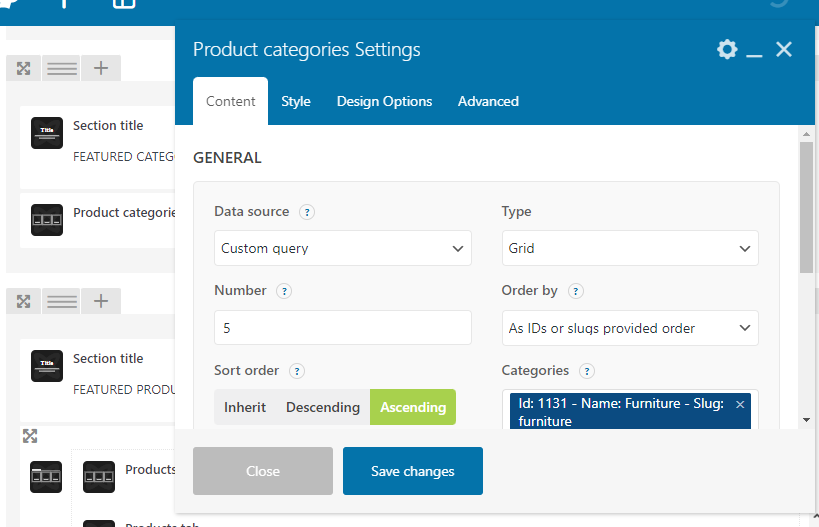The height and width of the screenshot is (527, 819).
Task: Switch to the Style tab
Action: tap(296, 101)
